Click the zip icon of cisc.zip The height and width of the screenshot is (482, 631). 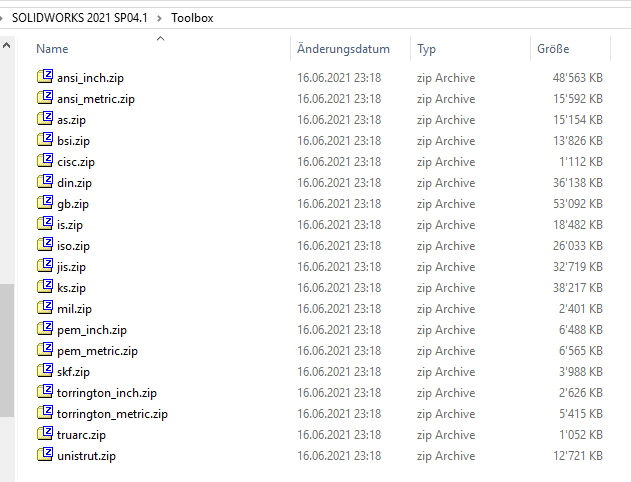45,160
